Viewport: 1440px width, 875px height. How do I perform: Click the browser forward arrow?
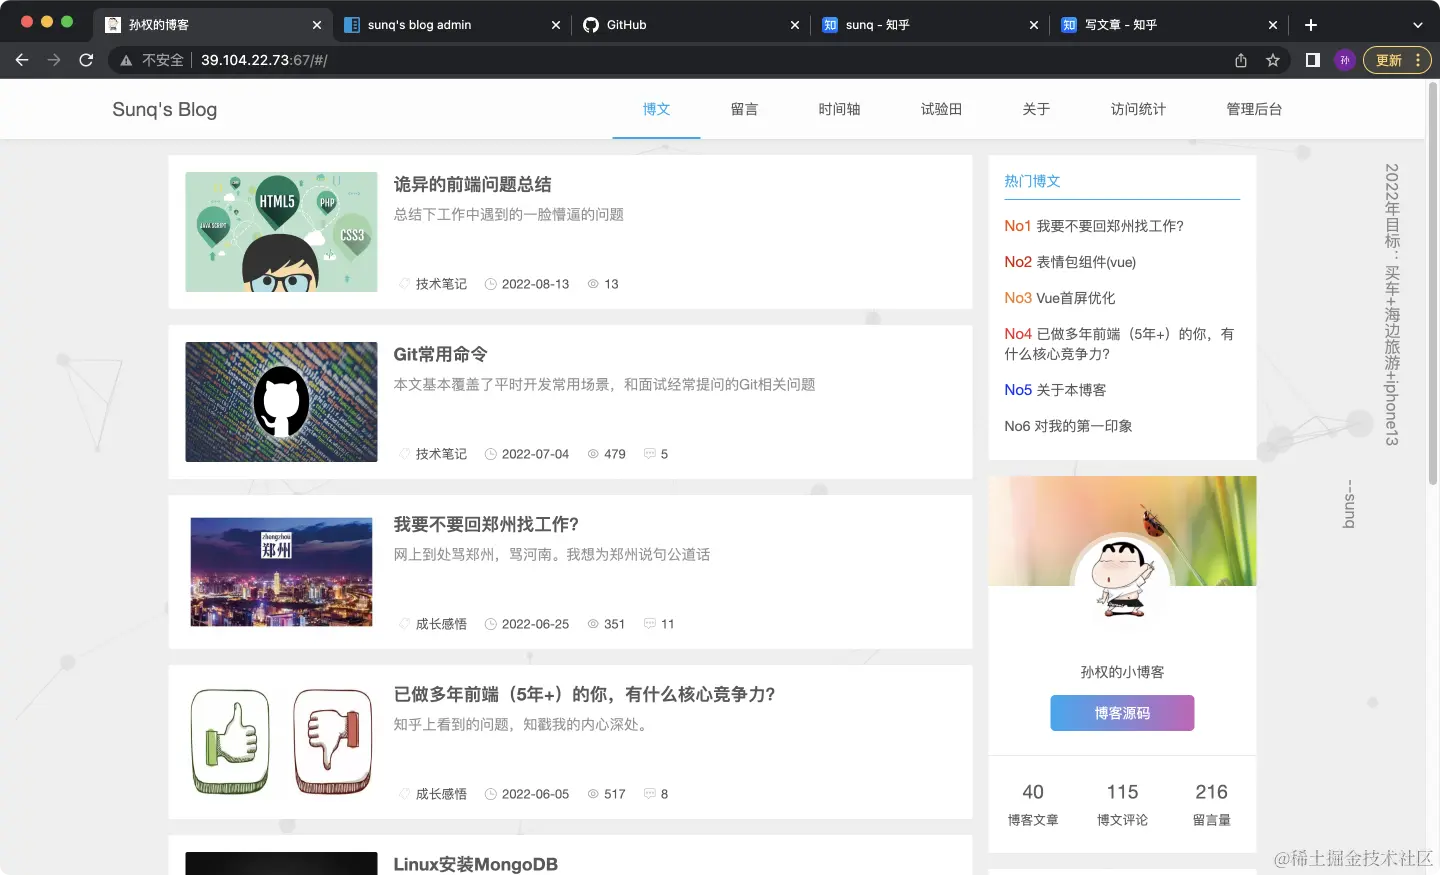(x=54, y=60)
